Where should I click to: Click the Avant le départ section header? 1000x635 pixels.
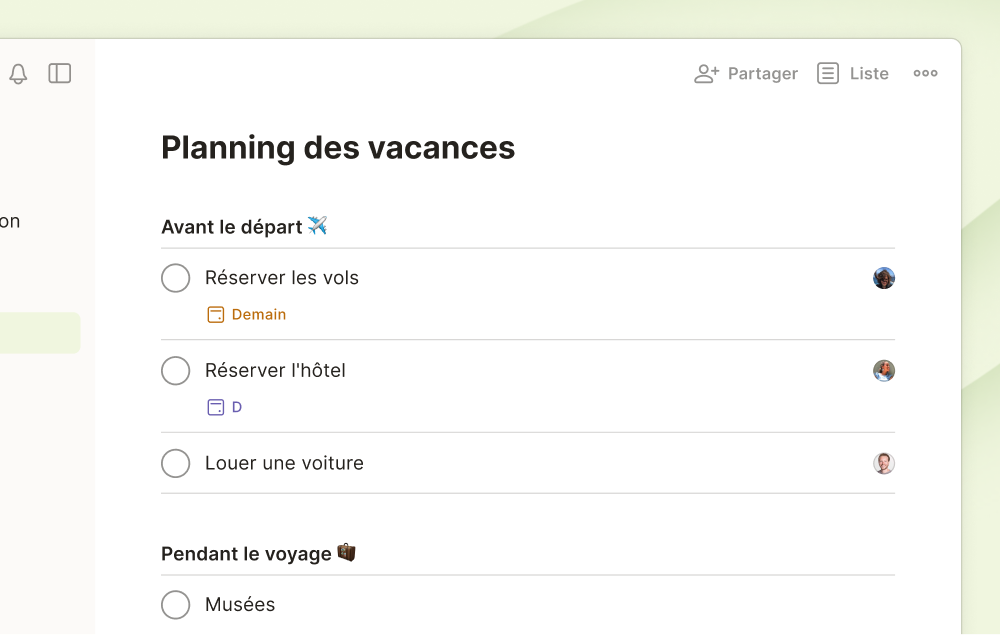[x=244, y=226]
